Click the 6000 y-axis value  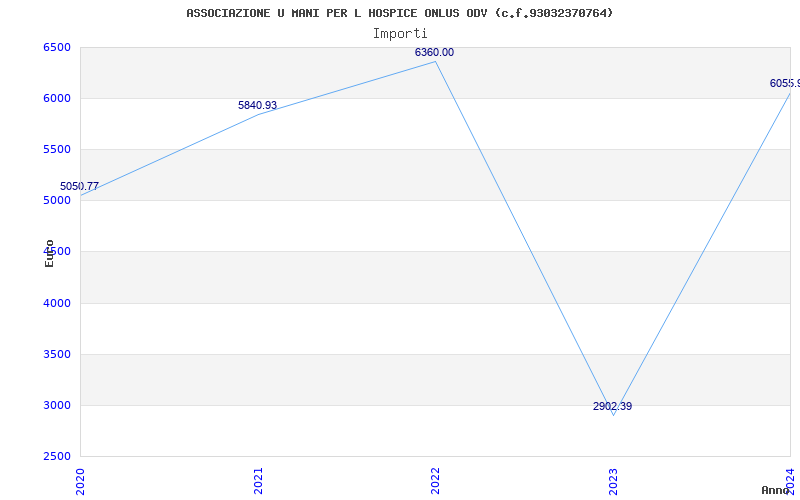coord(56,98)
